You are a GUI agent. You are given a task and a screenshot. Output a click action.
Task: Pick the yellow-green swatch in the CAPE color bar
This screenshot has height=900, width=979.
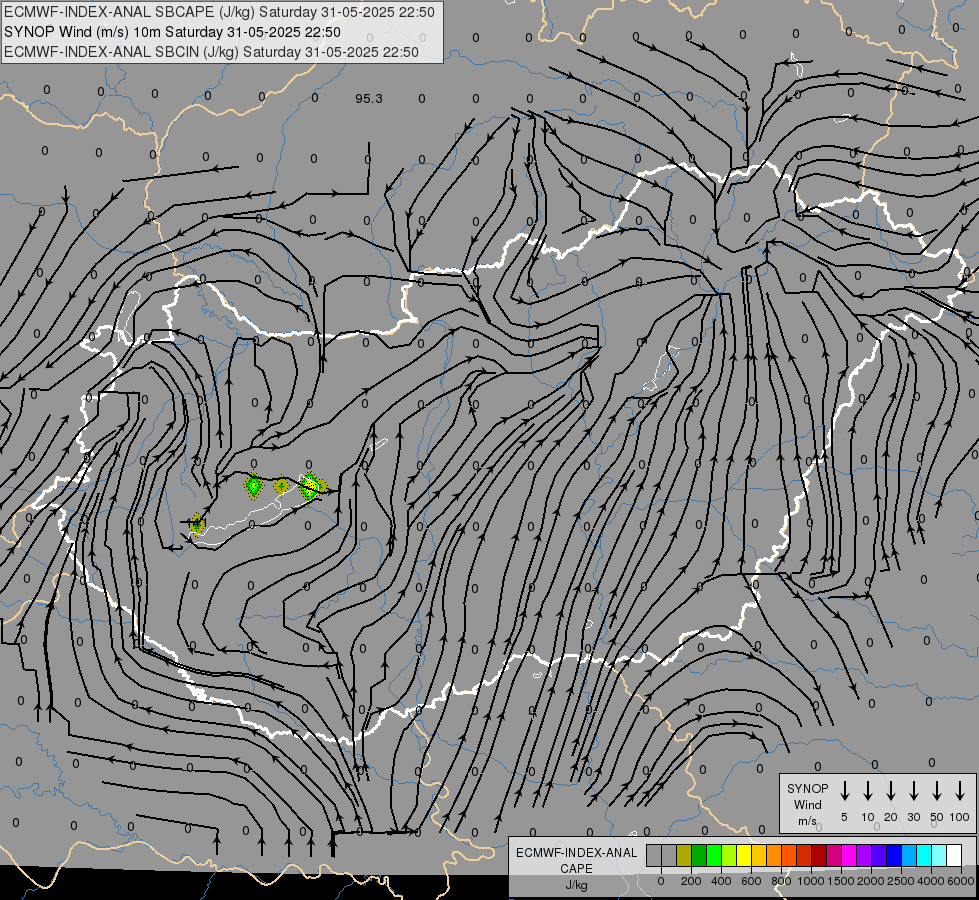click(x=729, y=855)
